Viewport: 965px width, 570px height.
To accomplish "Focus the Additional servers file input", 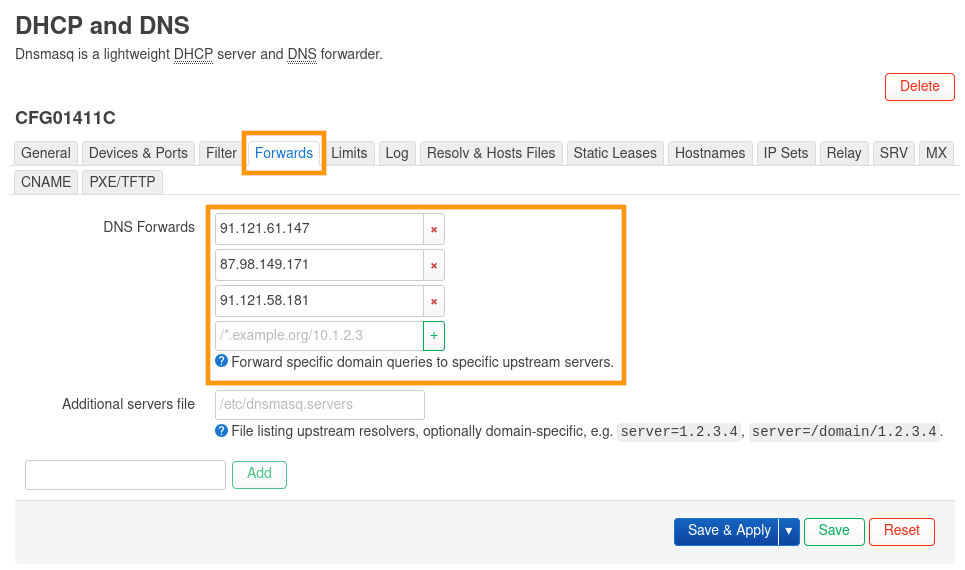I will pos(320,405).
